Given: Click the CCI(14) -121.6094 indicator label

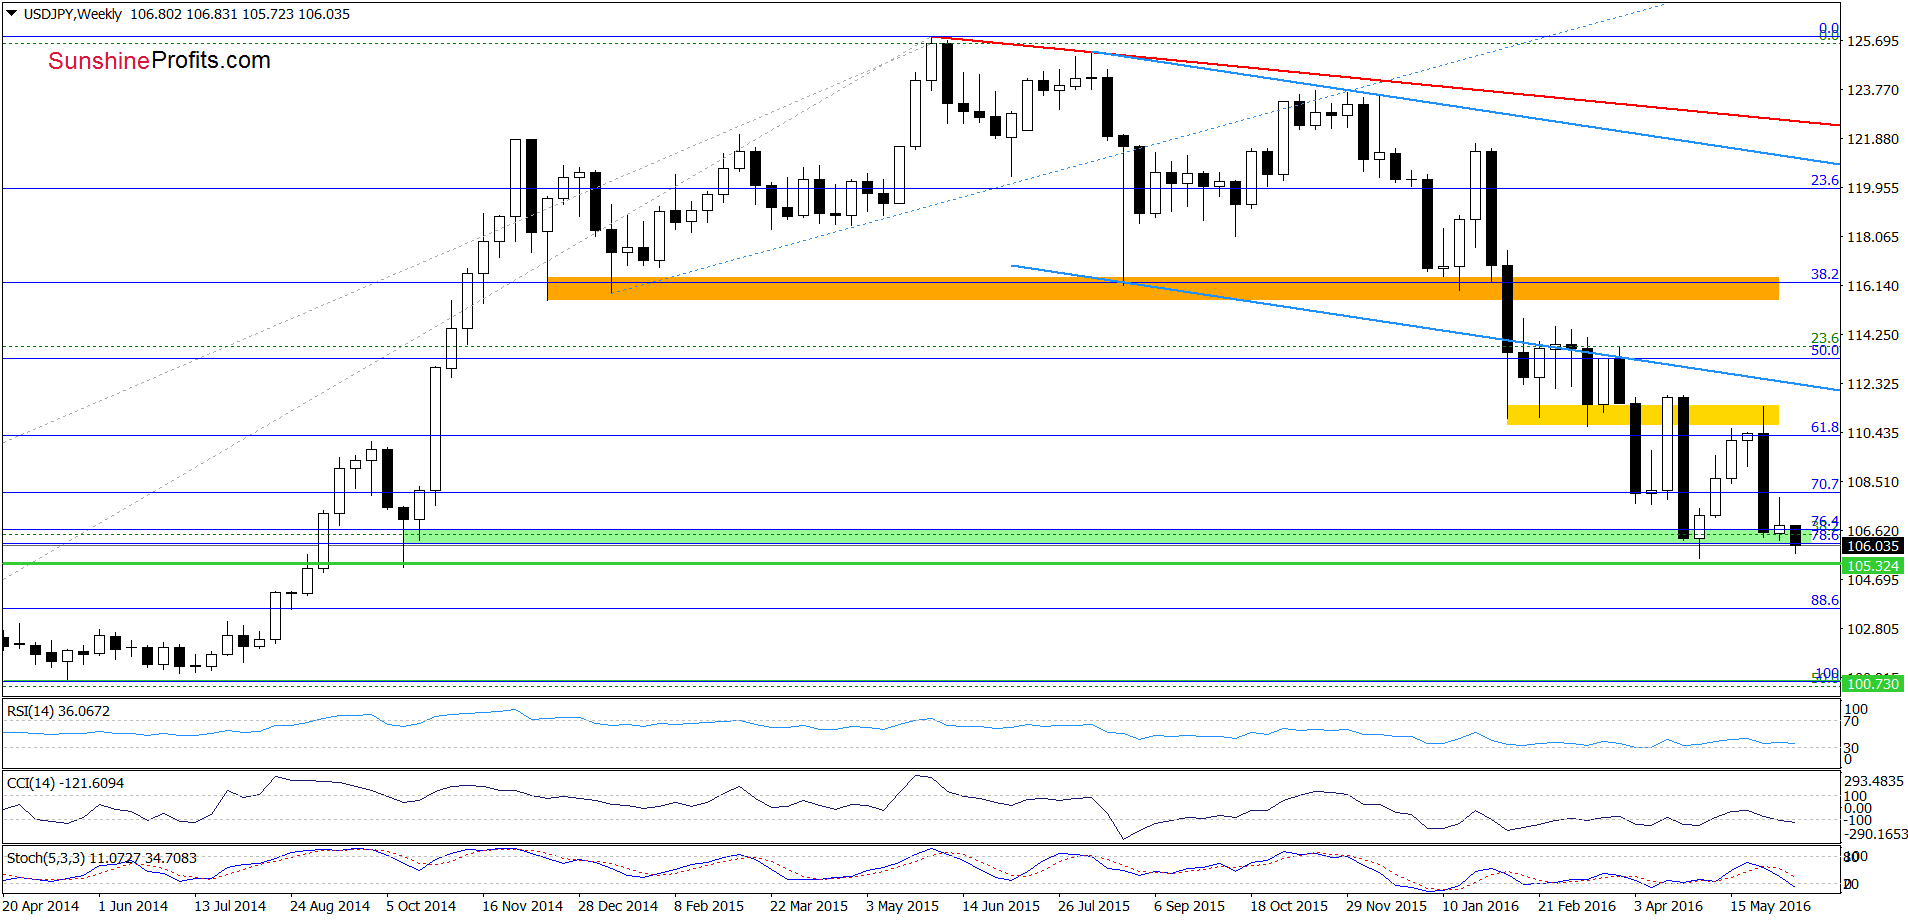Looking at the screenshot, I should pyautogui.click(x=65, y=783).
